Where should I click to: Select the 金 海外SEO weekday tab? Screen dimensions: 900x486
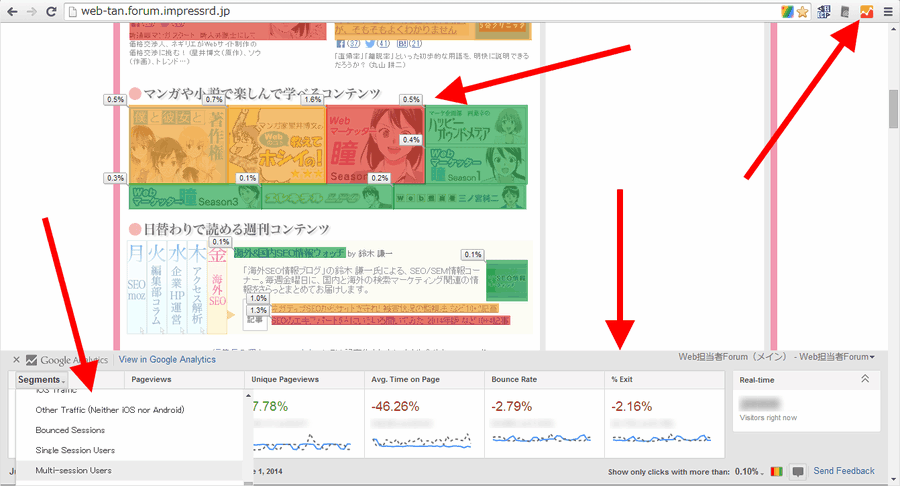217,287
